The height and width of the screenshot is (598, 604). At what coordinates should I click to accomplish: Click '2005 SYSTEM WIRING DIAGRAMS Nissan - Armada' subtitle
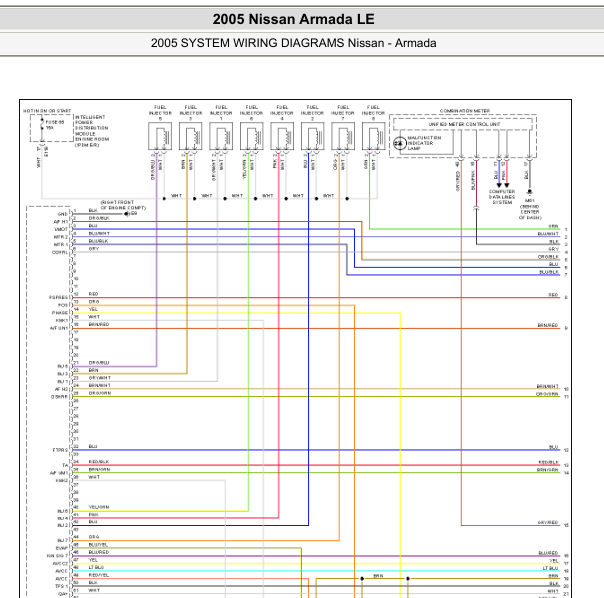coord(294,43)
